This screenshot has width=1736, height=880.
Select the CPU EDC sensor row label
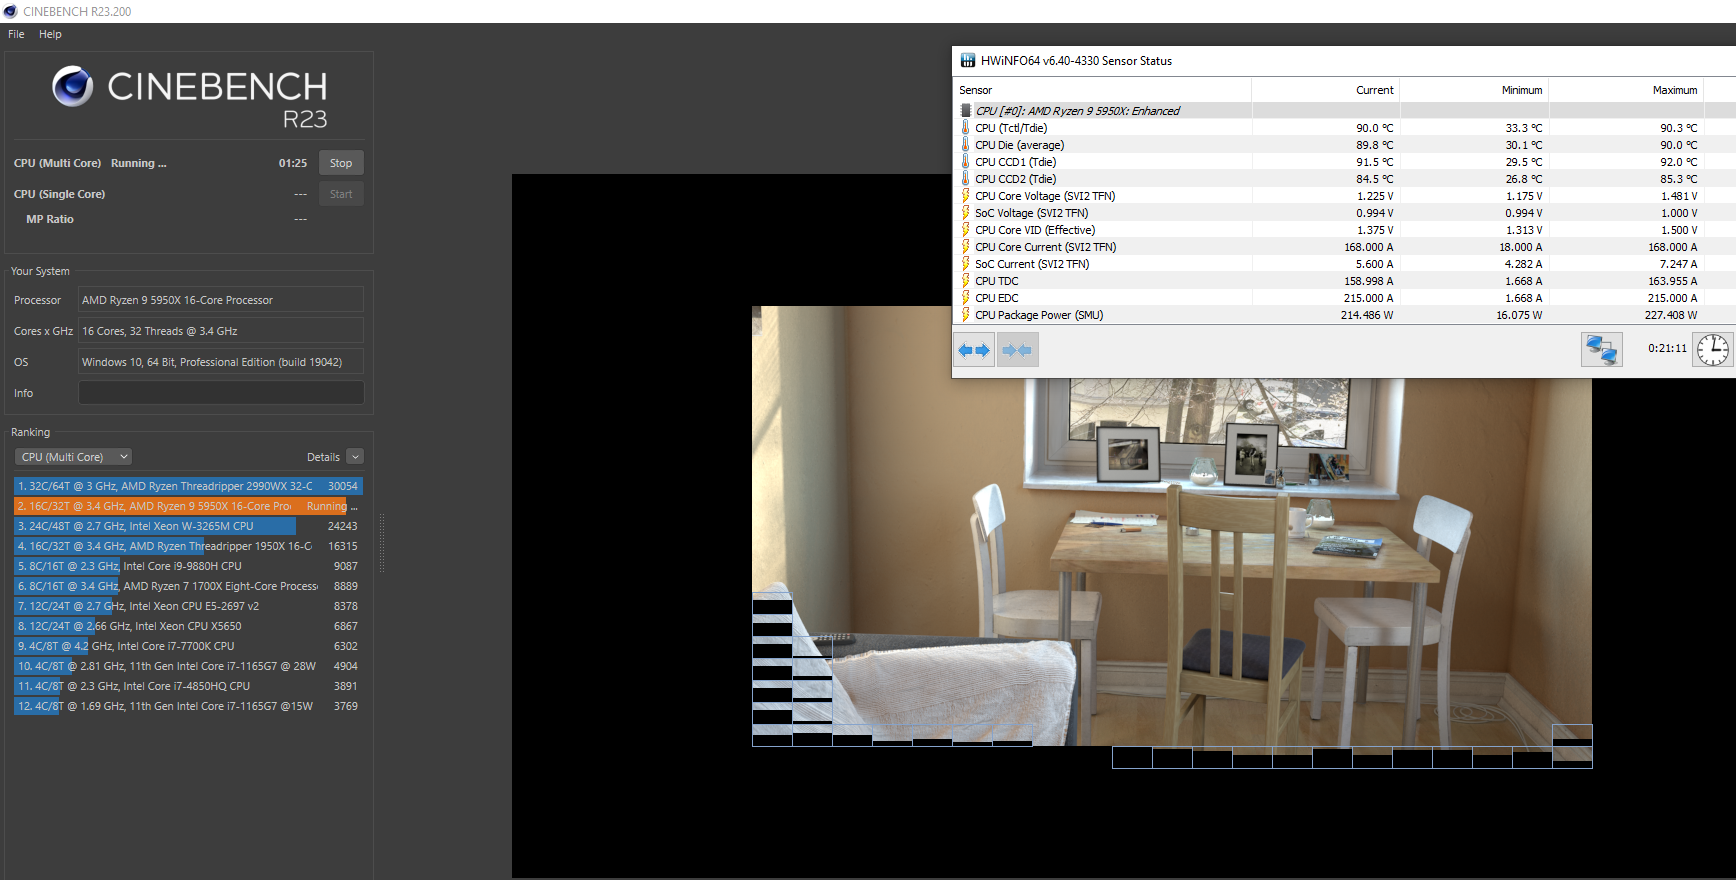click(x=997, y=298)
